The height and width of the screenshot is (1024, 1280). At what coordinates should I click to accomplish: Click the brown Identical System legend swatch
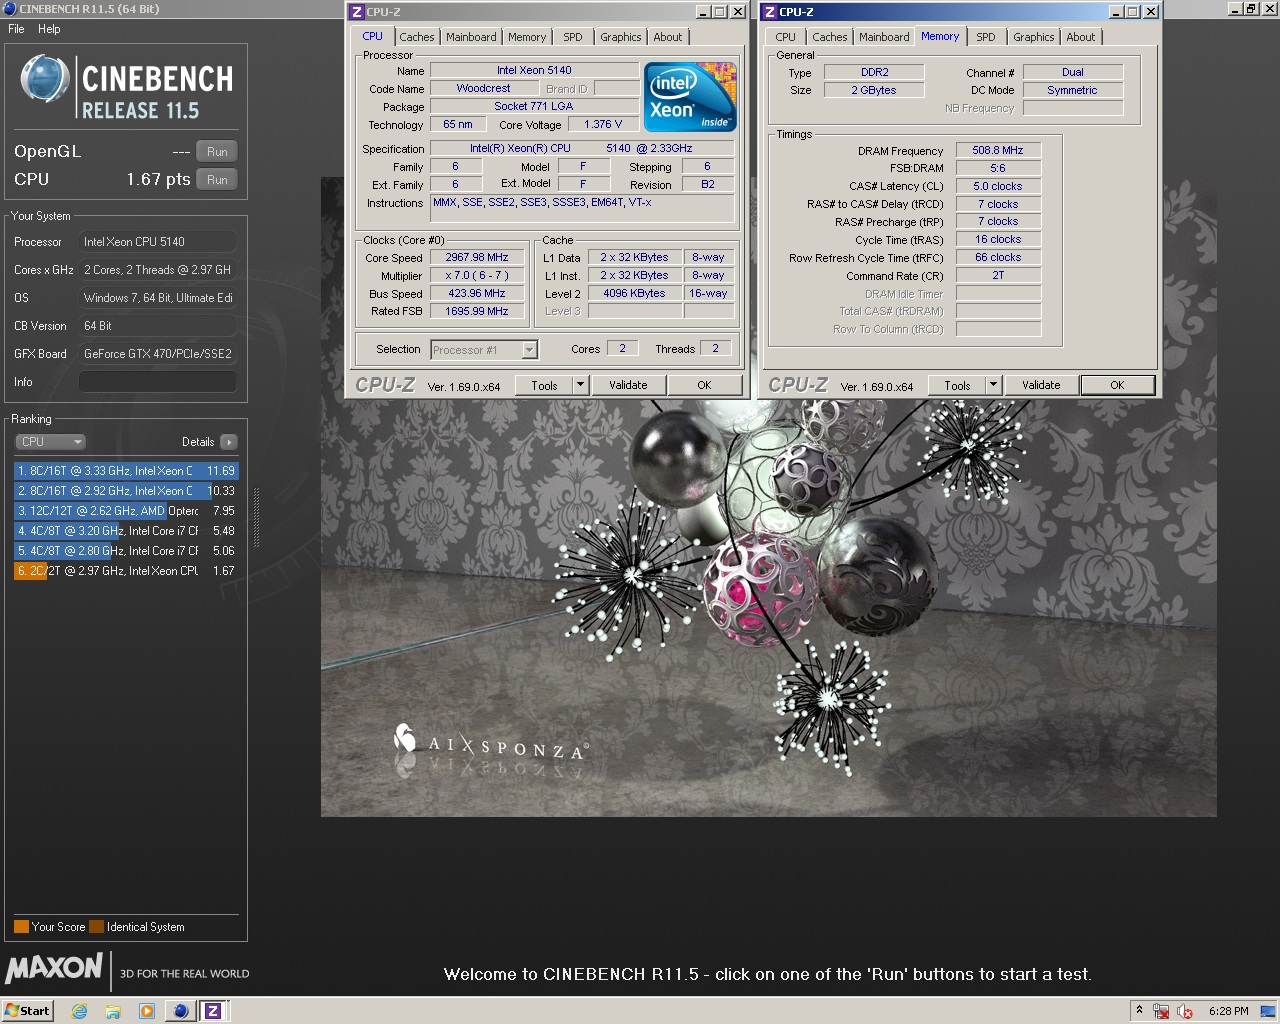coord(96,927)
